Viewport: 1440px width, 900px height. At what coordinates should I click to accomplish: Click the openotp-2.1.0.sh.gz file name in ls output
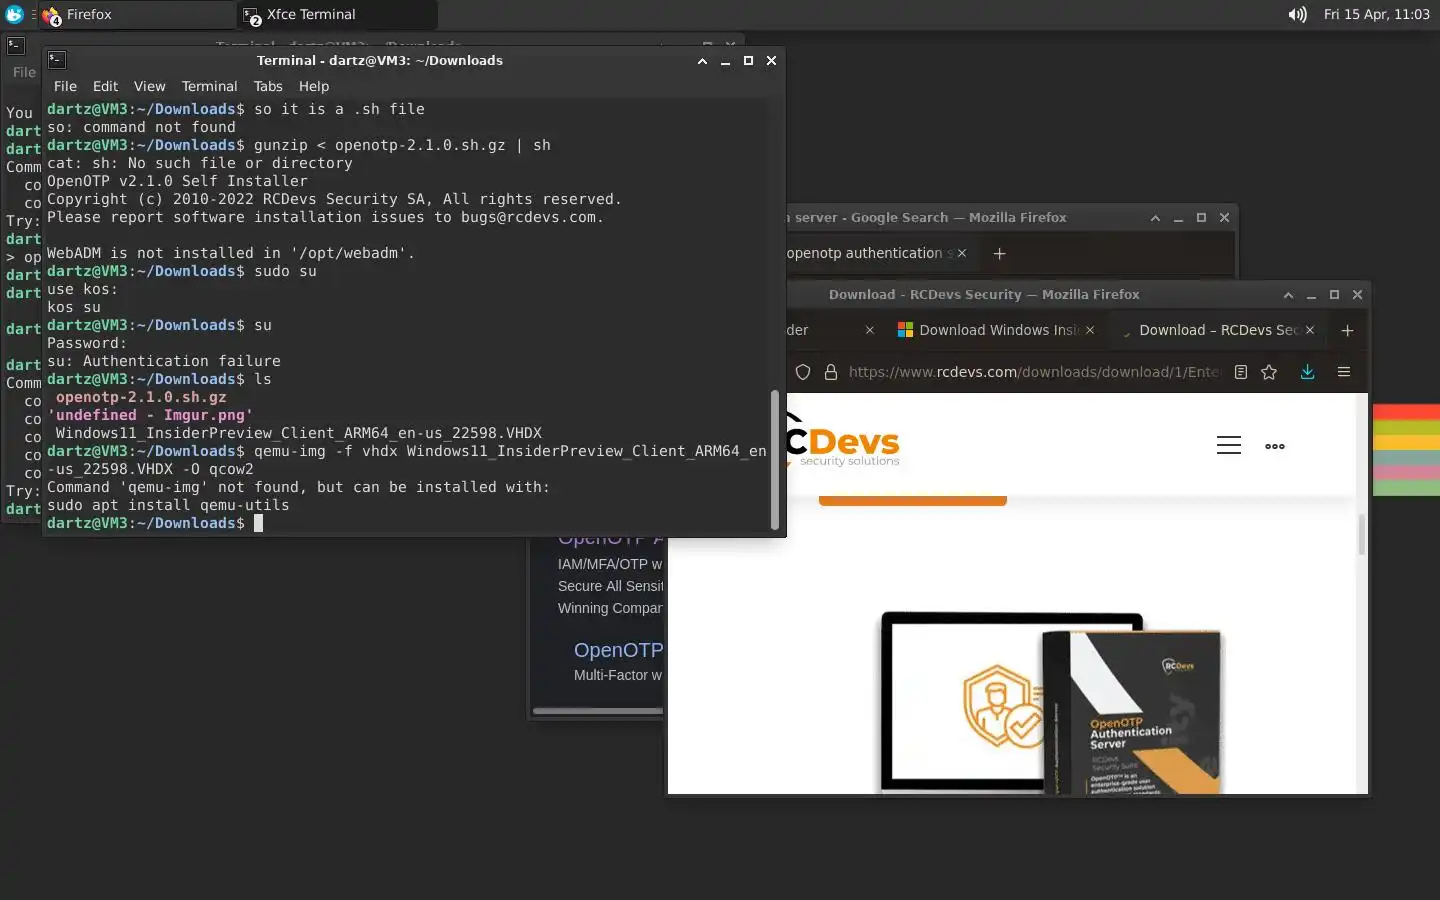tap(141, 397)
